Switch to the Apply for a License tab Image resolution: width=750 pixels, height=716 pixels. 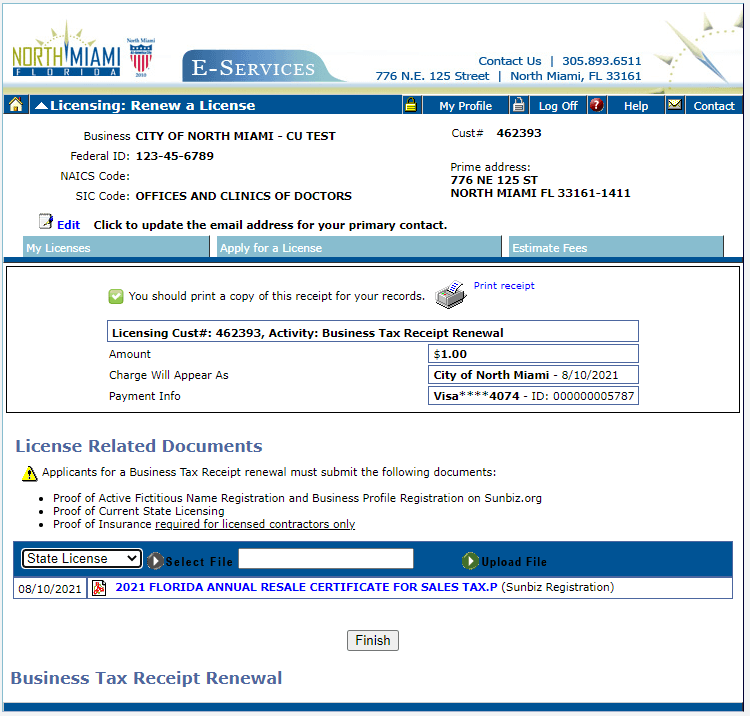pos(359,247)
